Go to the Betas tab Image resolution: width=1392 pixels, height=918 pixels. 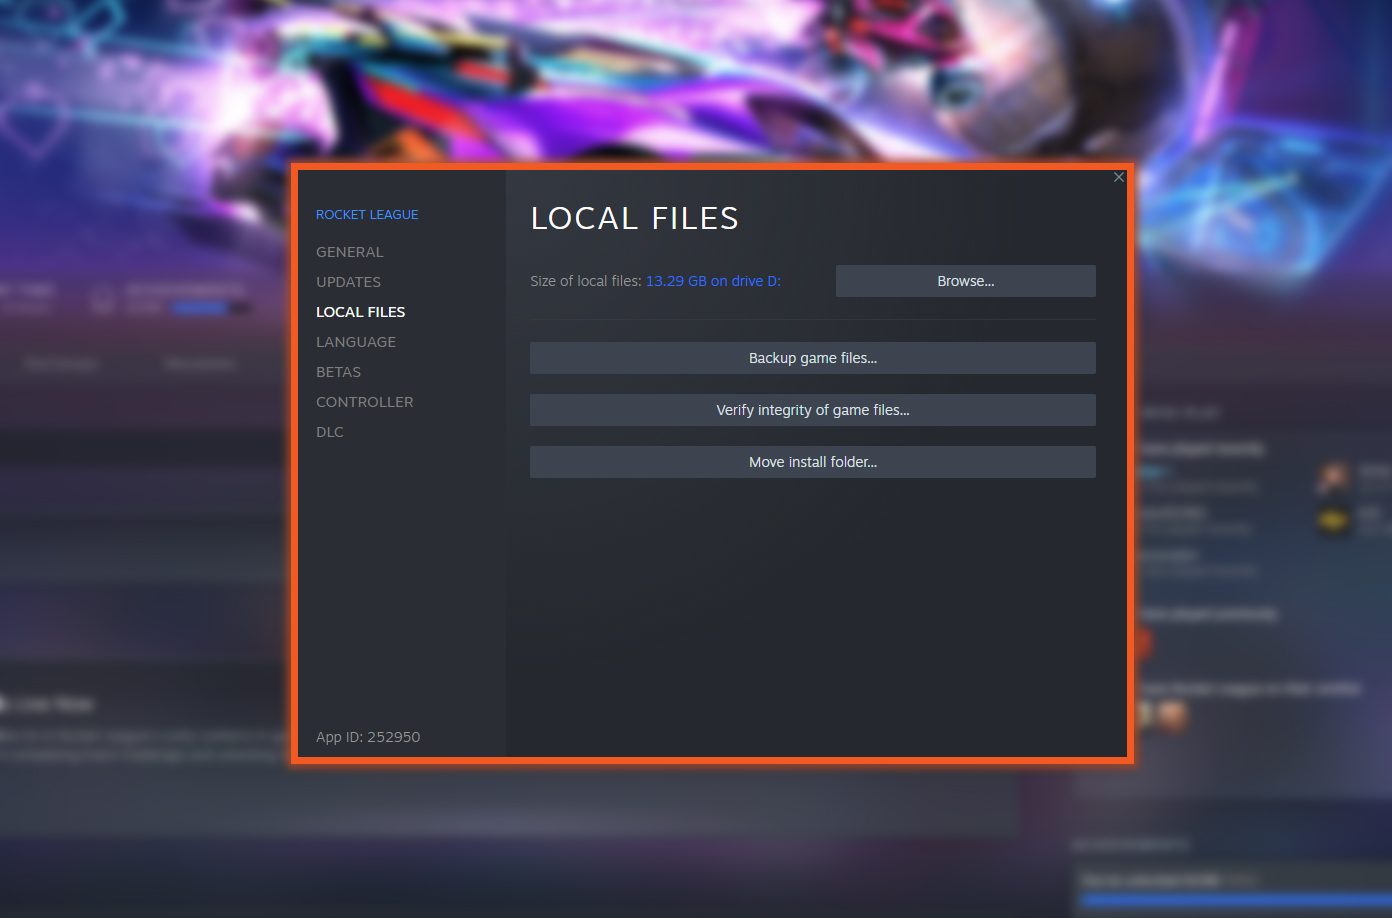tap(338, 372)
